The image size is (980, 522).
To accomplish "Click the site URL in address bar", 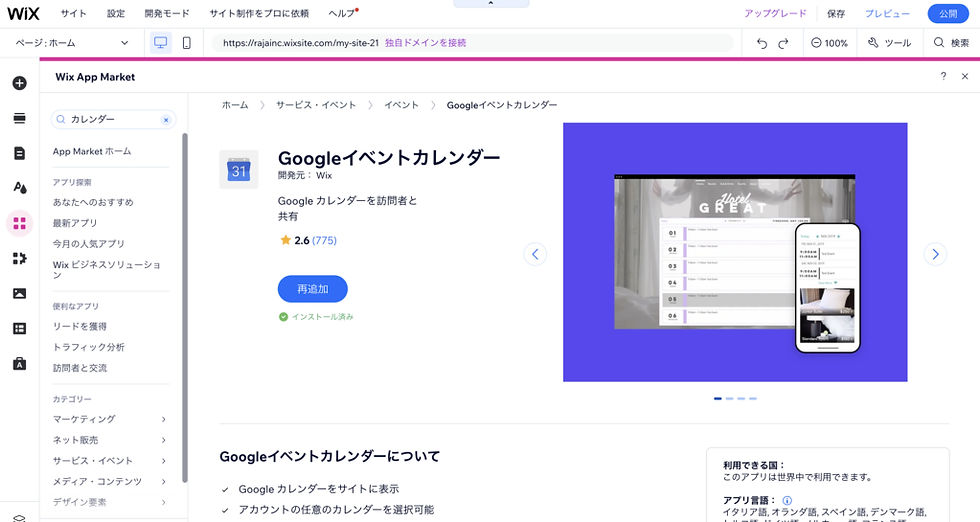I will pyautogui.click(x=301, y=43).
